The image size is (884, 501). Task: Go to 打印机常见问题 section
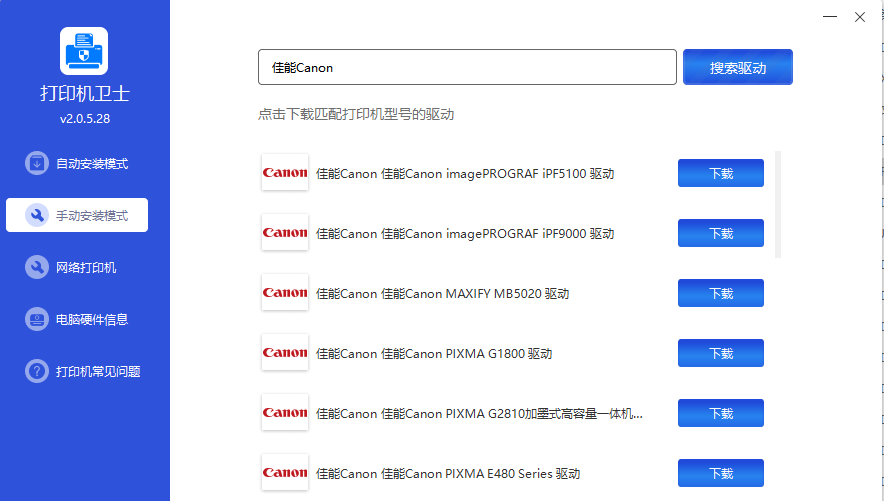pos(97,371)
